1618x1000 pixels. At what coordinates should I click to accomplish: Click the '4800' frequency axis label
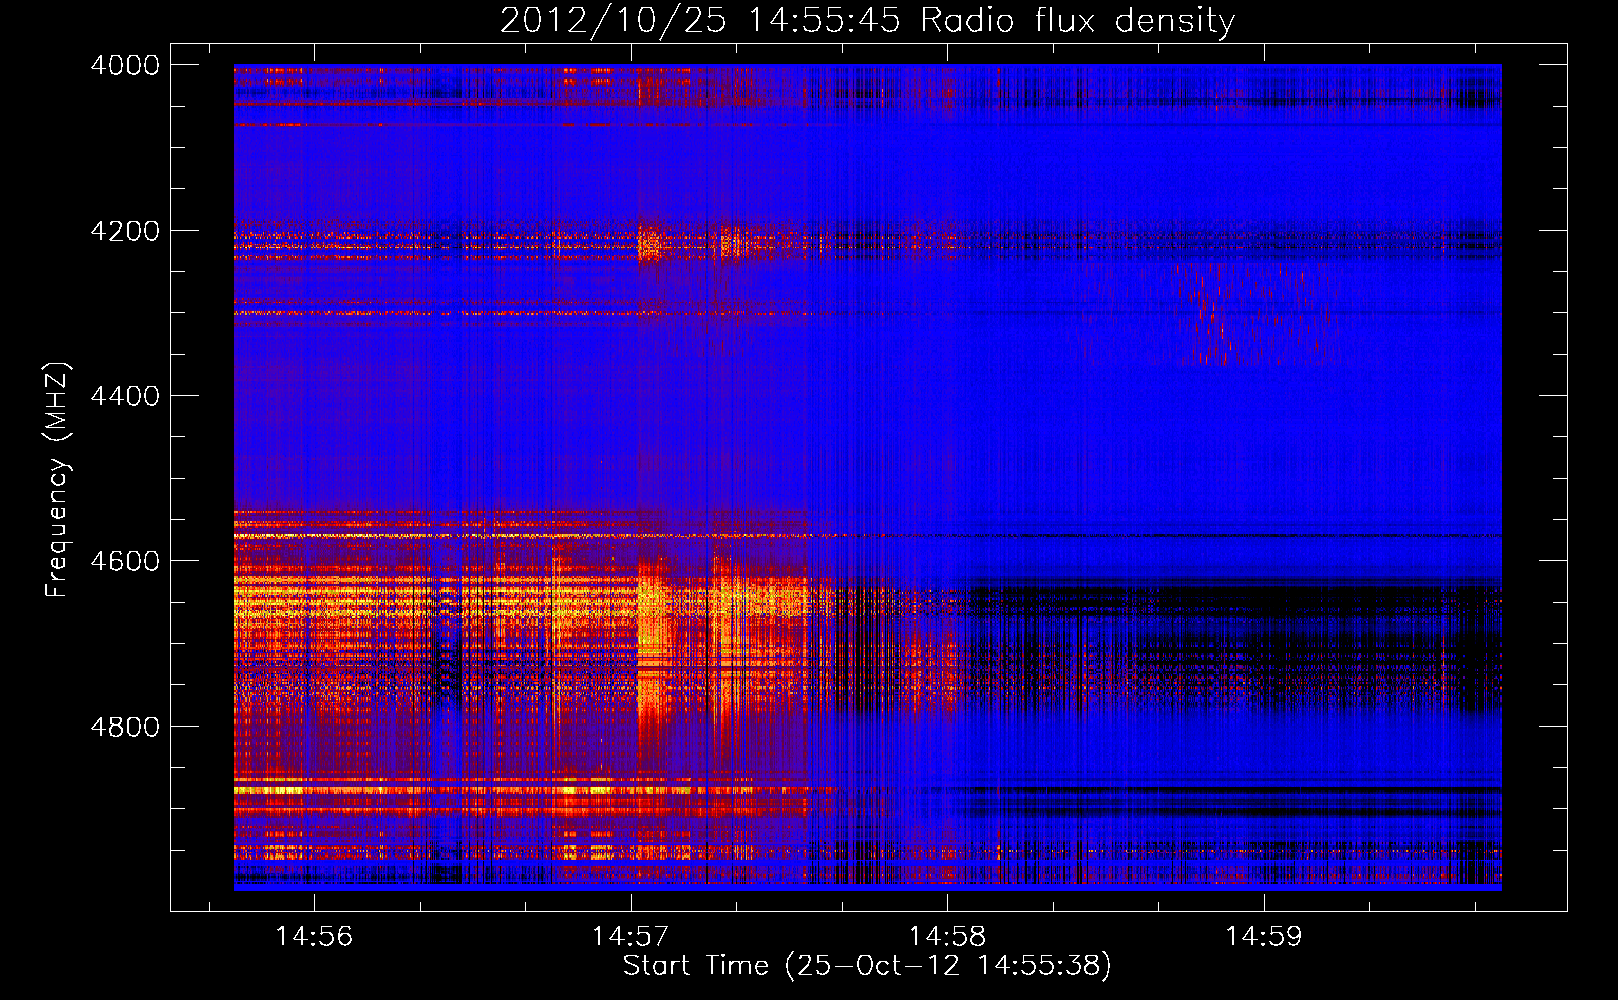coord(125,726)
